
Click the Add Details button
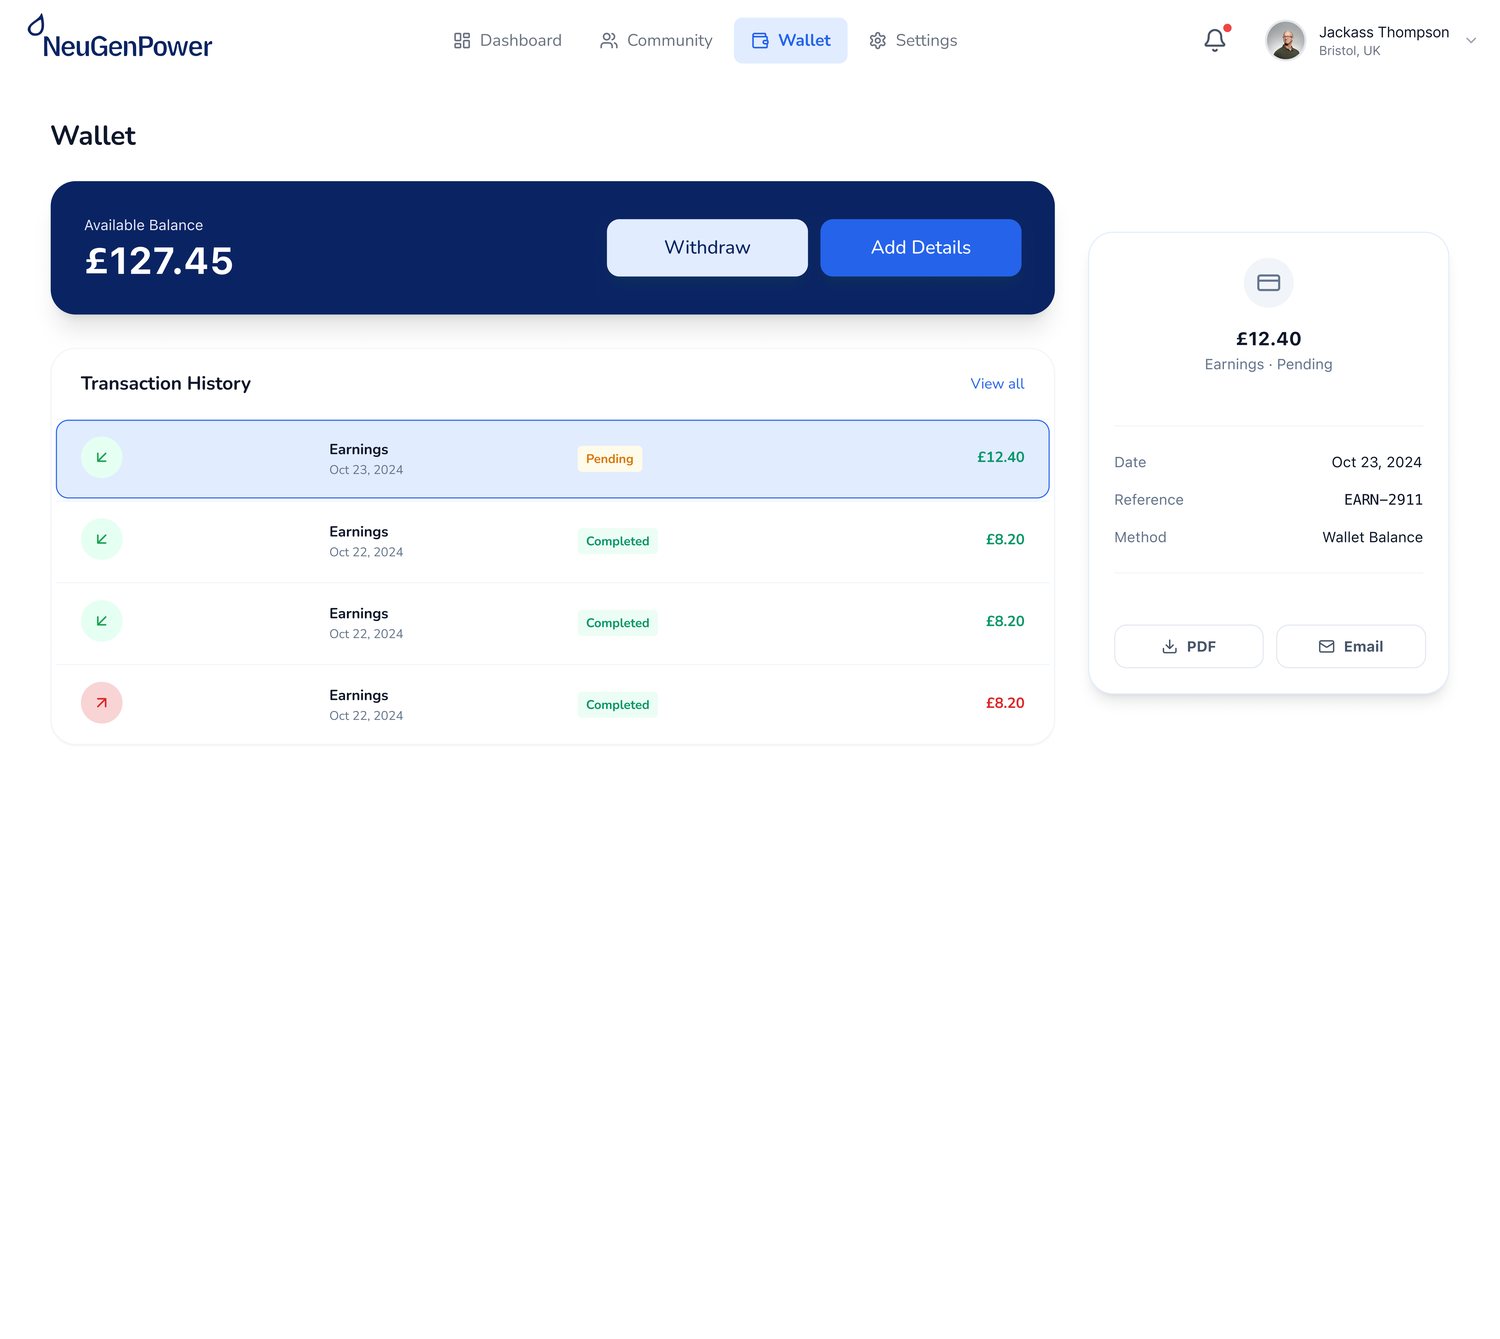point(921,248)
